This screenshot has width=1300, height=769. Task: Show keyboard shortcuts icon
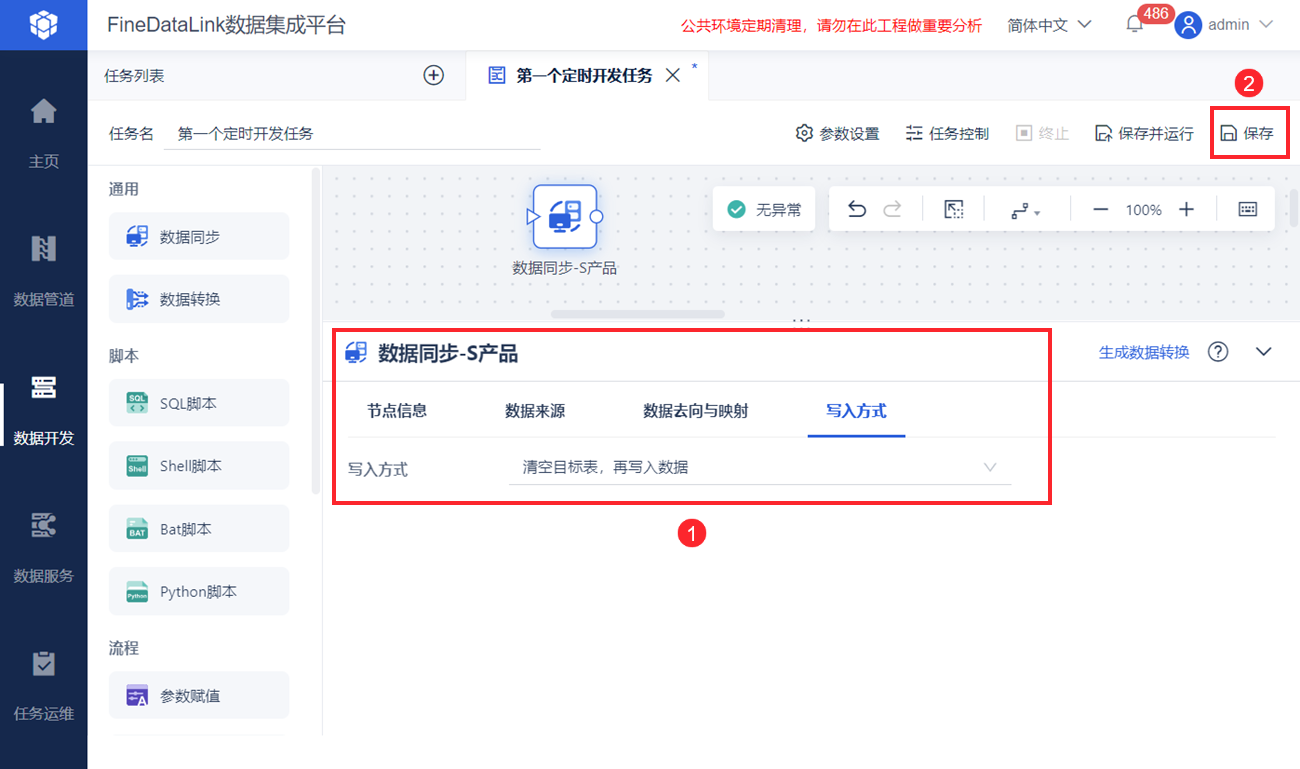coord(1248,209)
